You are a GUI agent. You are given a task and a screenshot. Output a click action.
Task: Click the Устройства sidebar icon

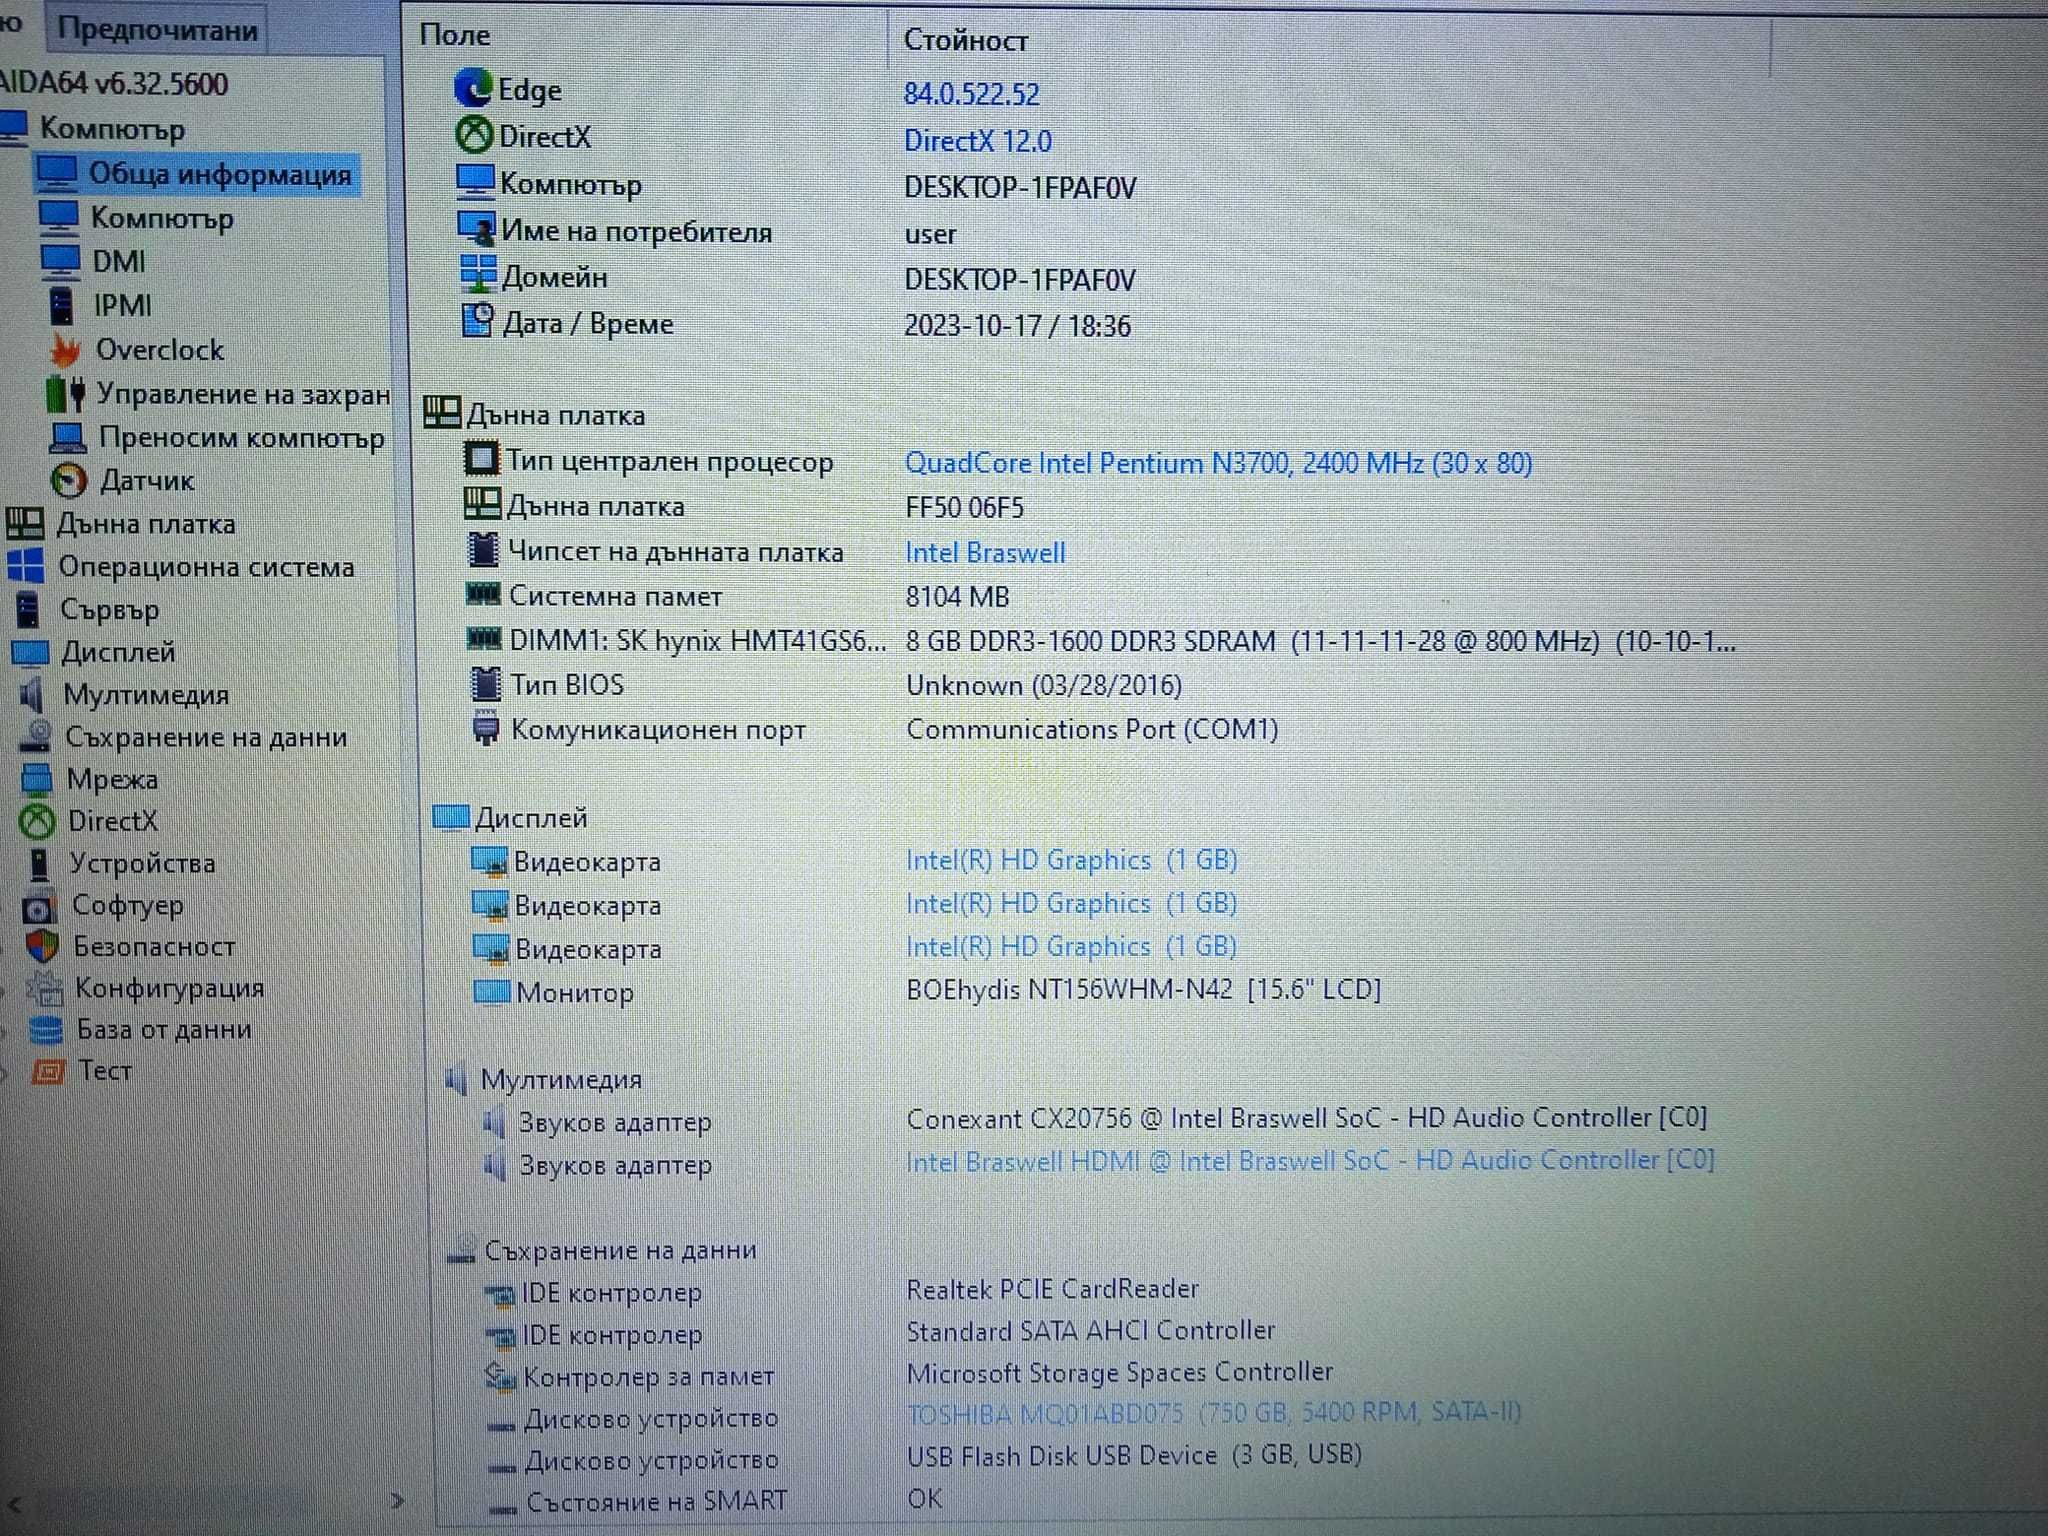click(x=40, y=863)
